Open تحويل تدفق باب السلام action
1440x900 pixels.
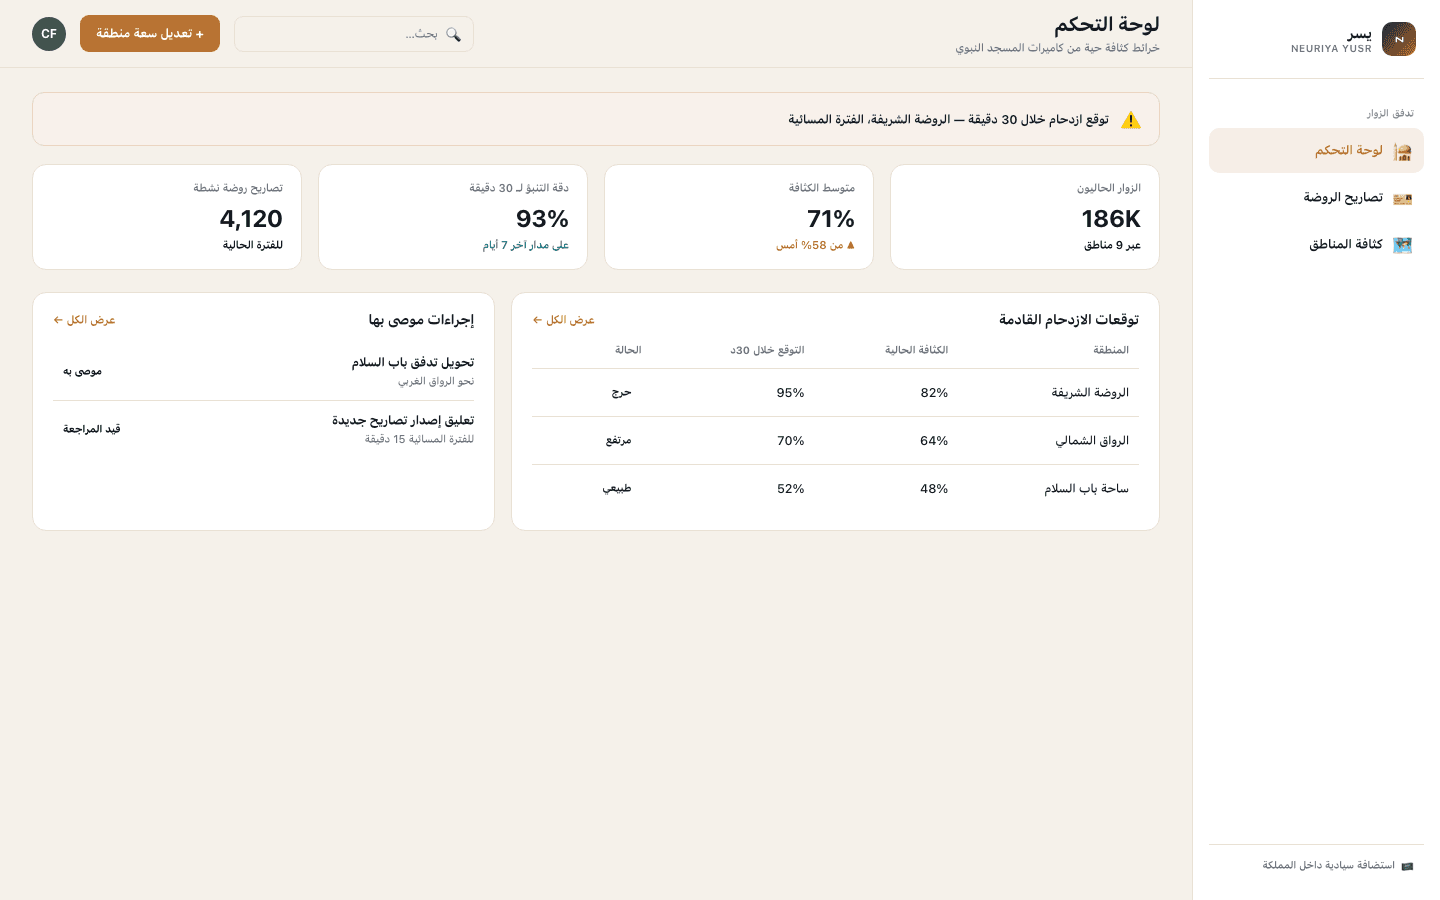point(264,371)
